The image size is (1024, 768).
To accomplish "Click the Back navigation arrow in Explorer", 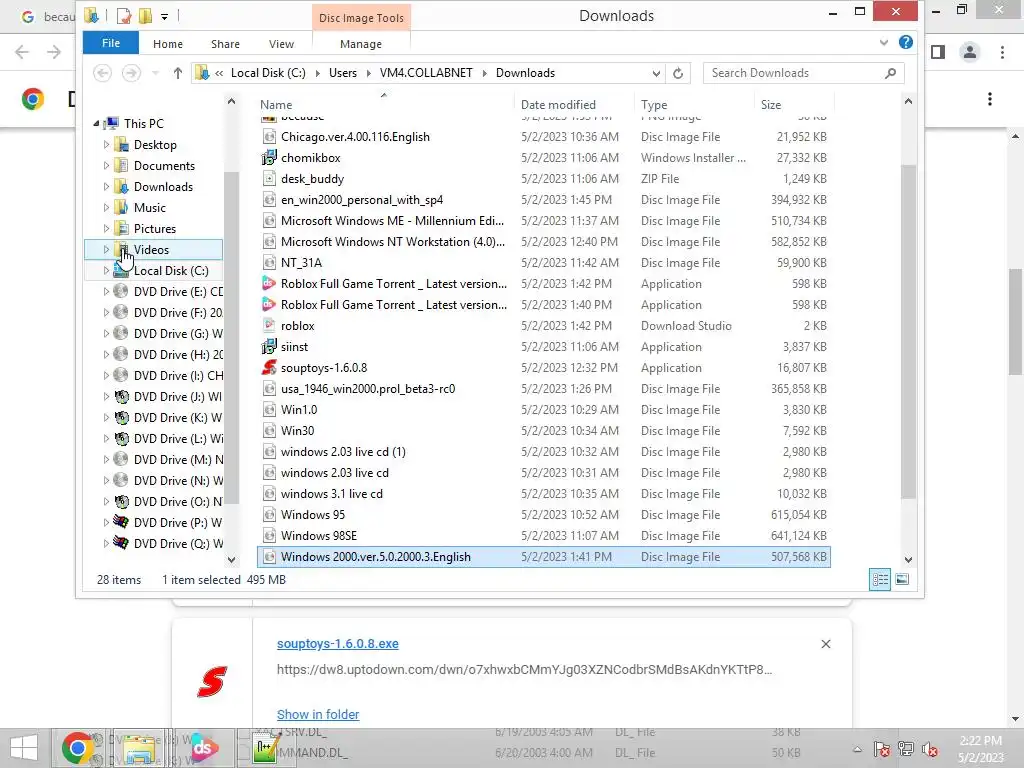I will pyautogui.click(x=103, y=73).
